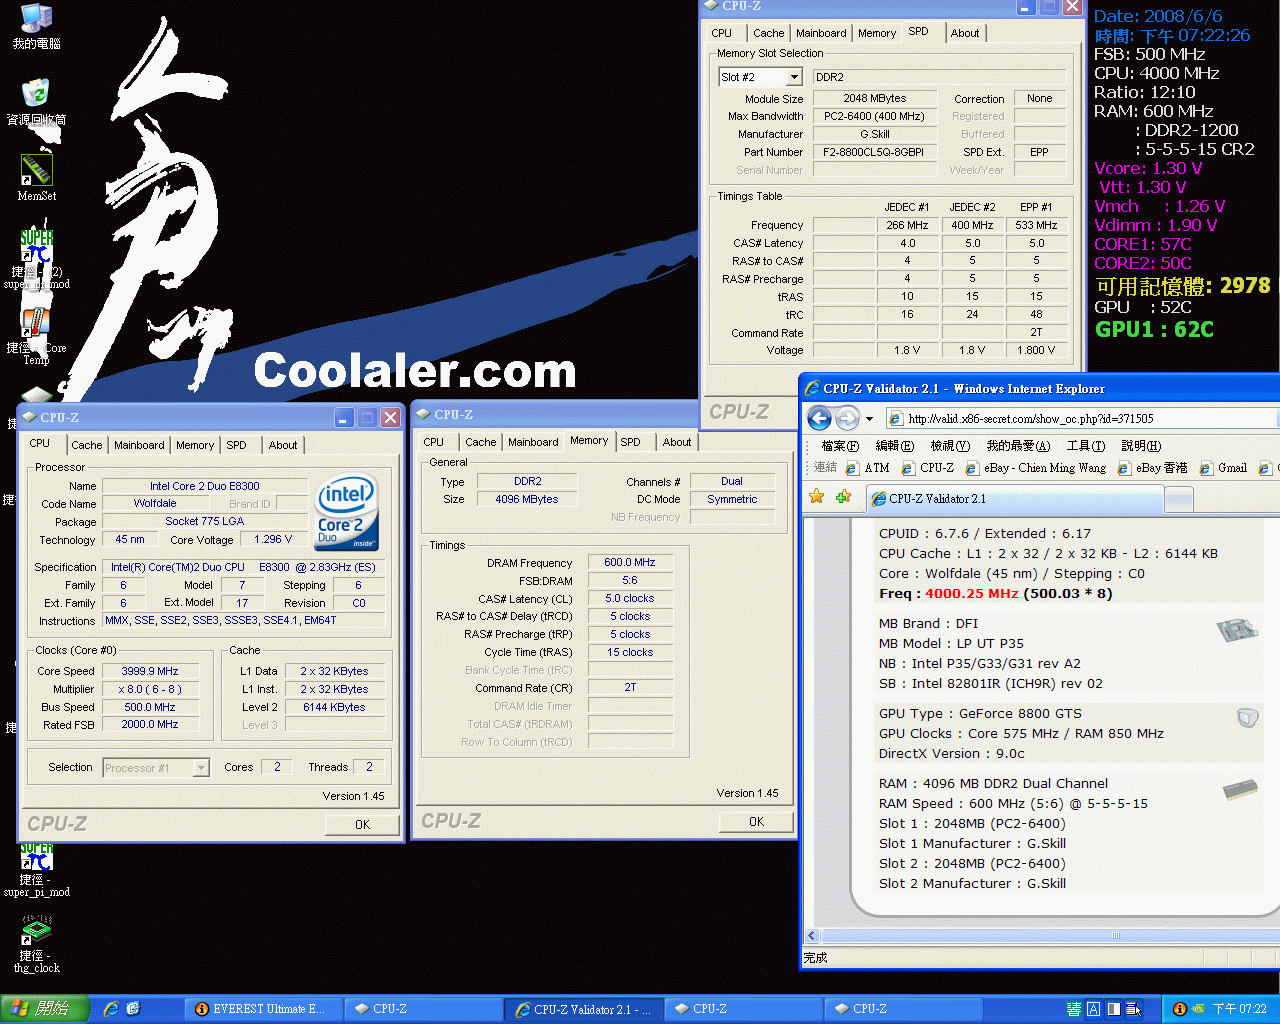Select the CPU-Z Validator 2.1 browser tab
The image size is (1280, 1024).
click(1014, 498)
